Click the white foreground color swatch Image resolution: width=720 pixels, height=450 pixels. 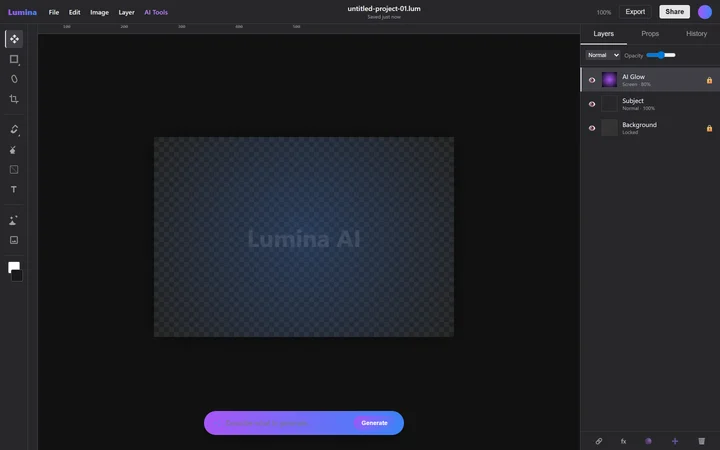pos(13,266)
